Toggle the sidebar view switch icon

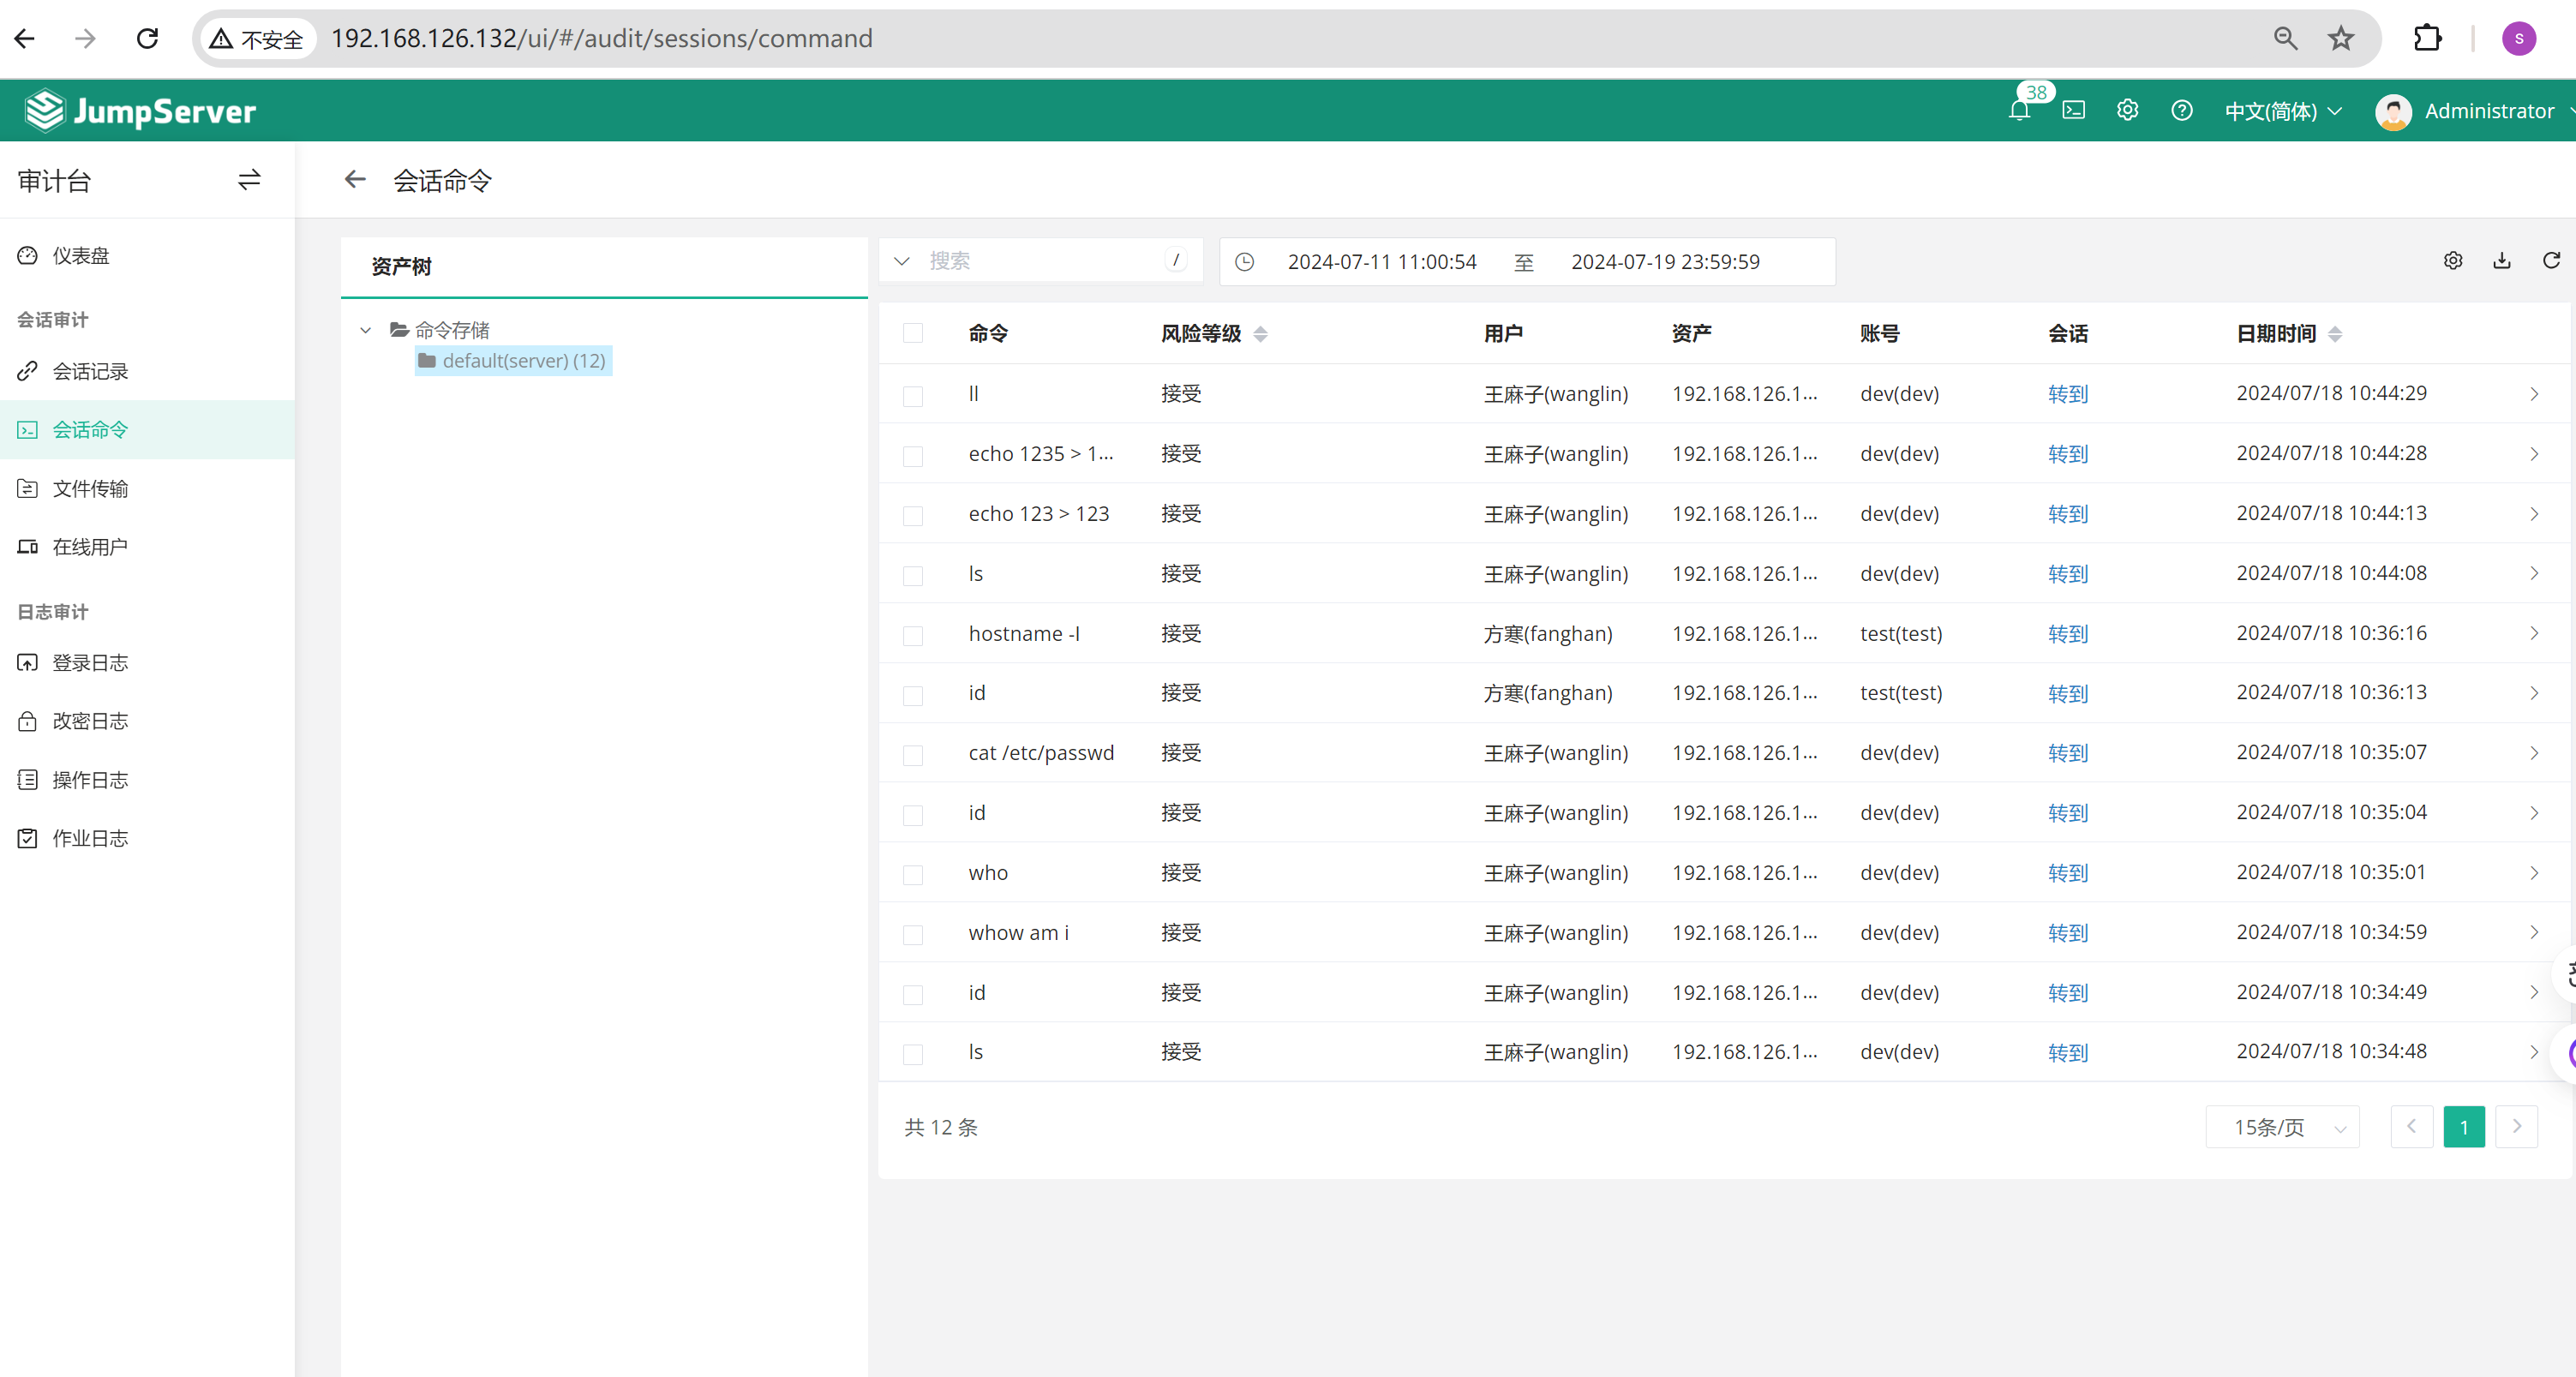point(249,180)
